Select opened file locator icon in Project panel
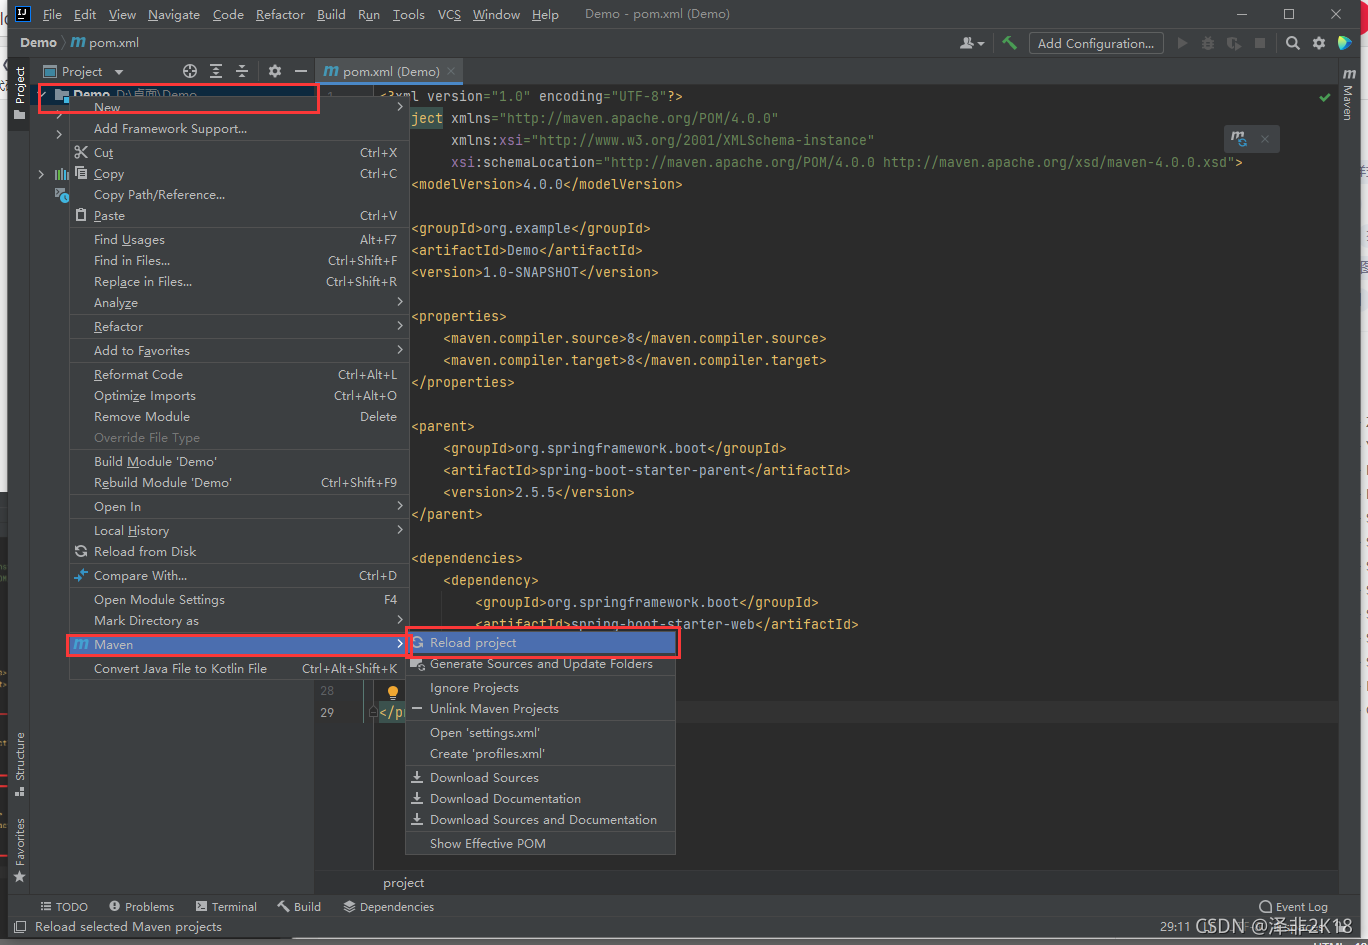The width and height of the screenshot is (1368, 945). (x=190, y=71)
